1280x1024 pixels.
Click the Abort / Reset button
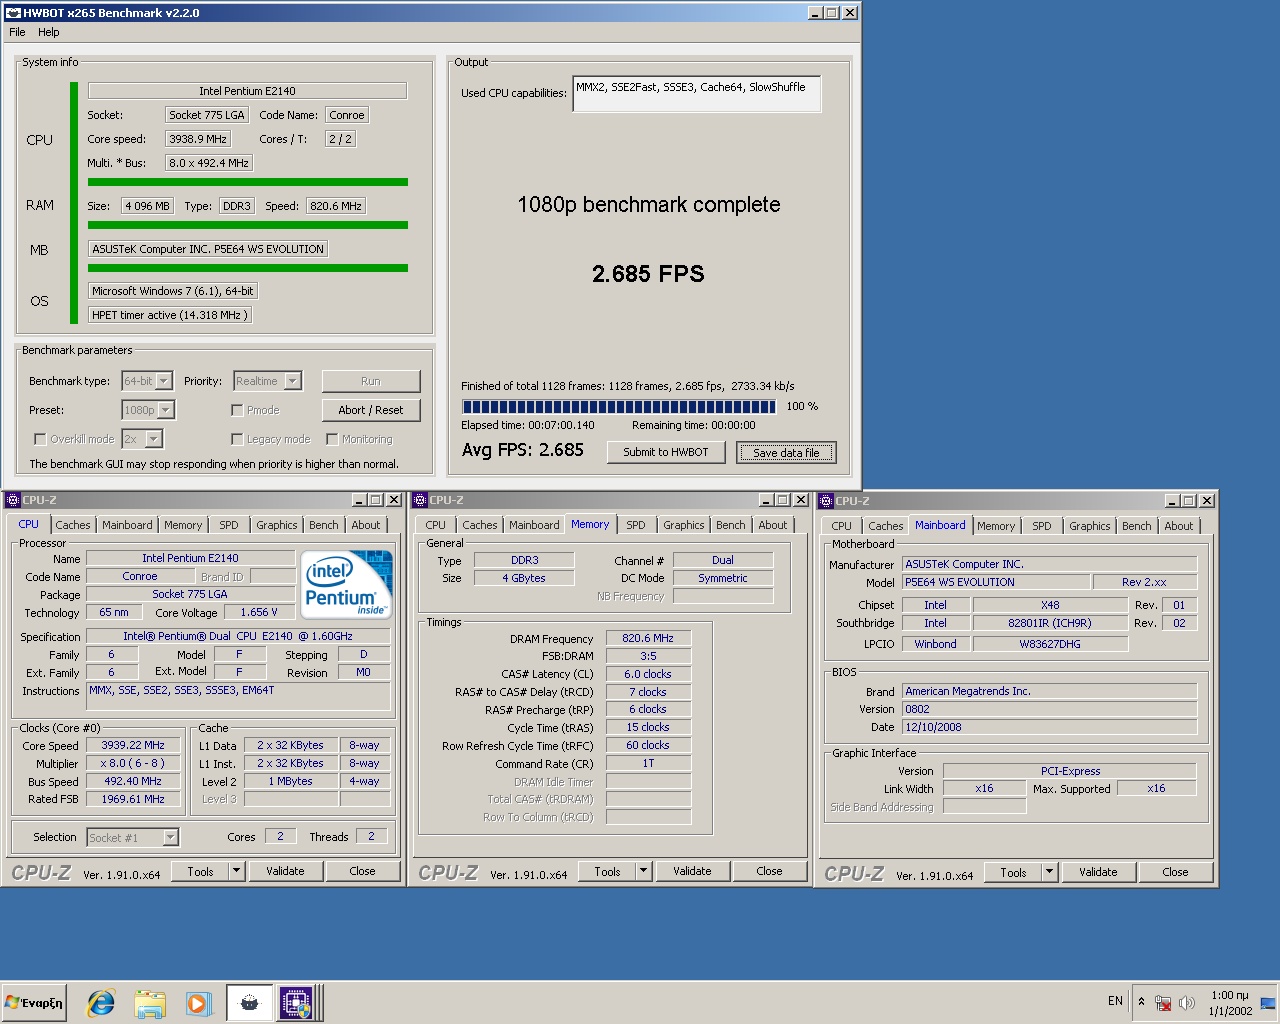click(x=371, y=410)
